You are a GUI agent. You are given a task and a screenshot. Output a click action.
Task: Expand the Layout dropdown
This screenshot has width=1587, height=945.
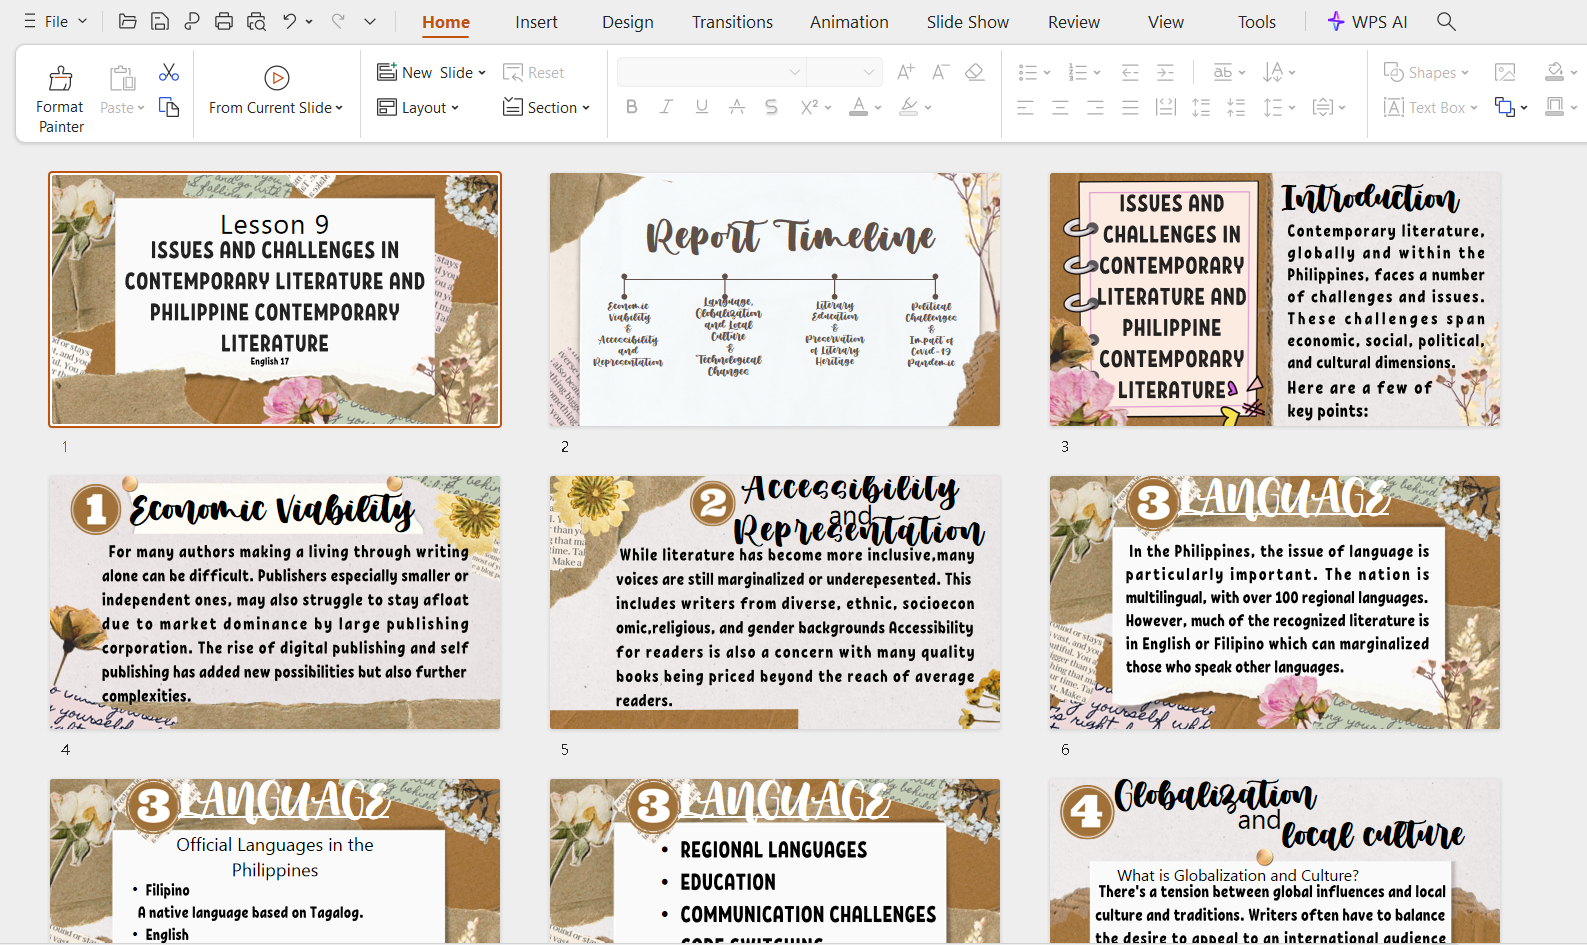point(418,107)
